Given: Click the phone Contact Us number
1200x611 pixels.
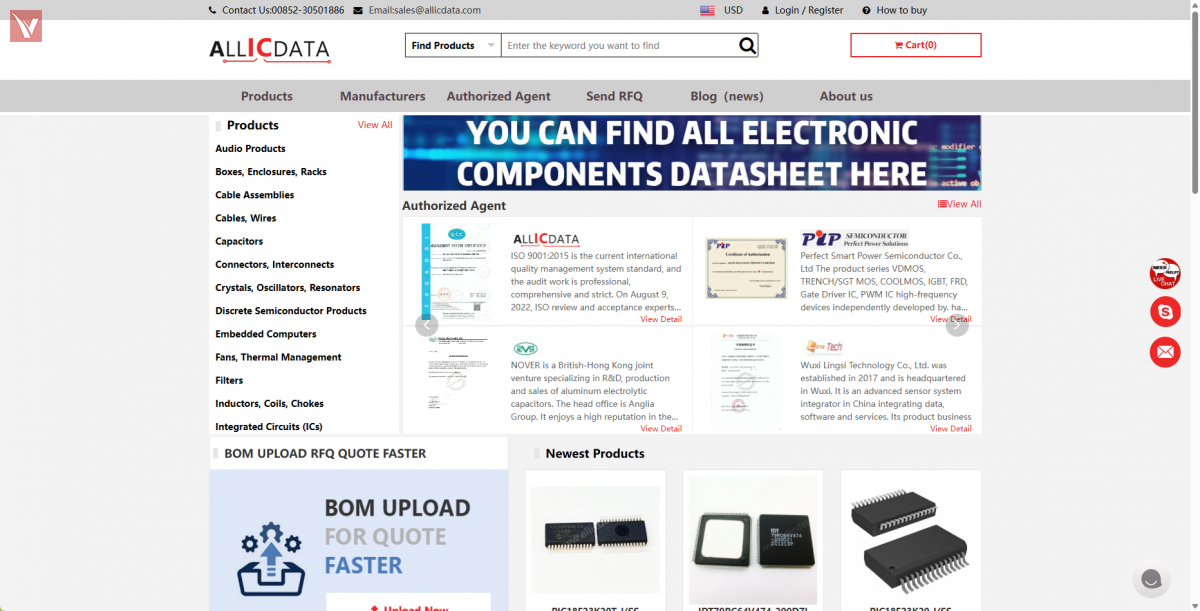Looking at the screenshot, I should pyautogui.click(x=283, y=10).
